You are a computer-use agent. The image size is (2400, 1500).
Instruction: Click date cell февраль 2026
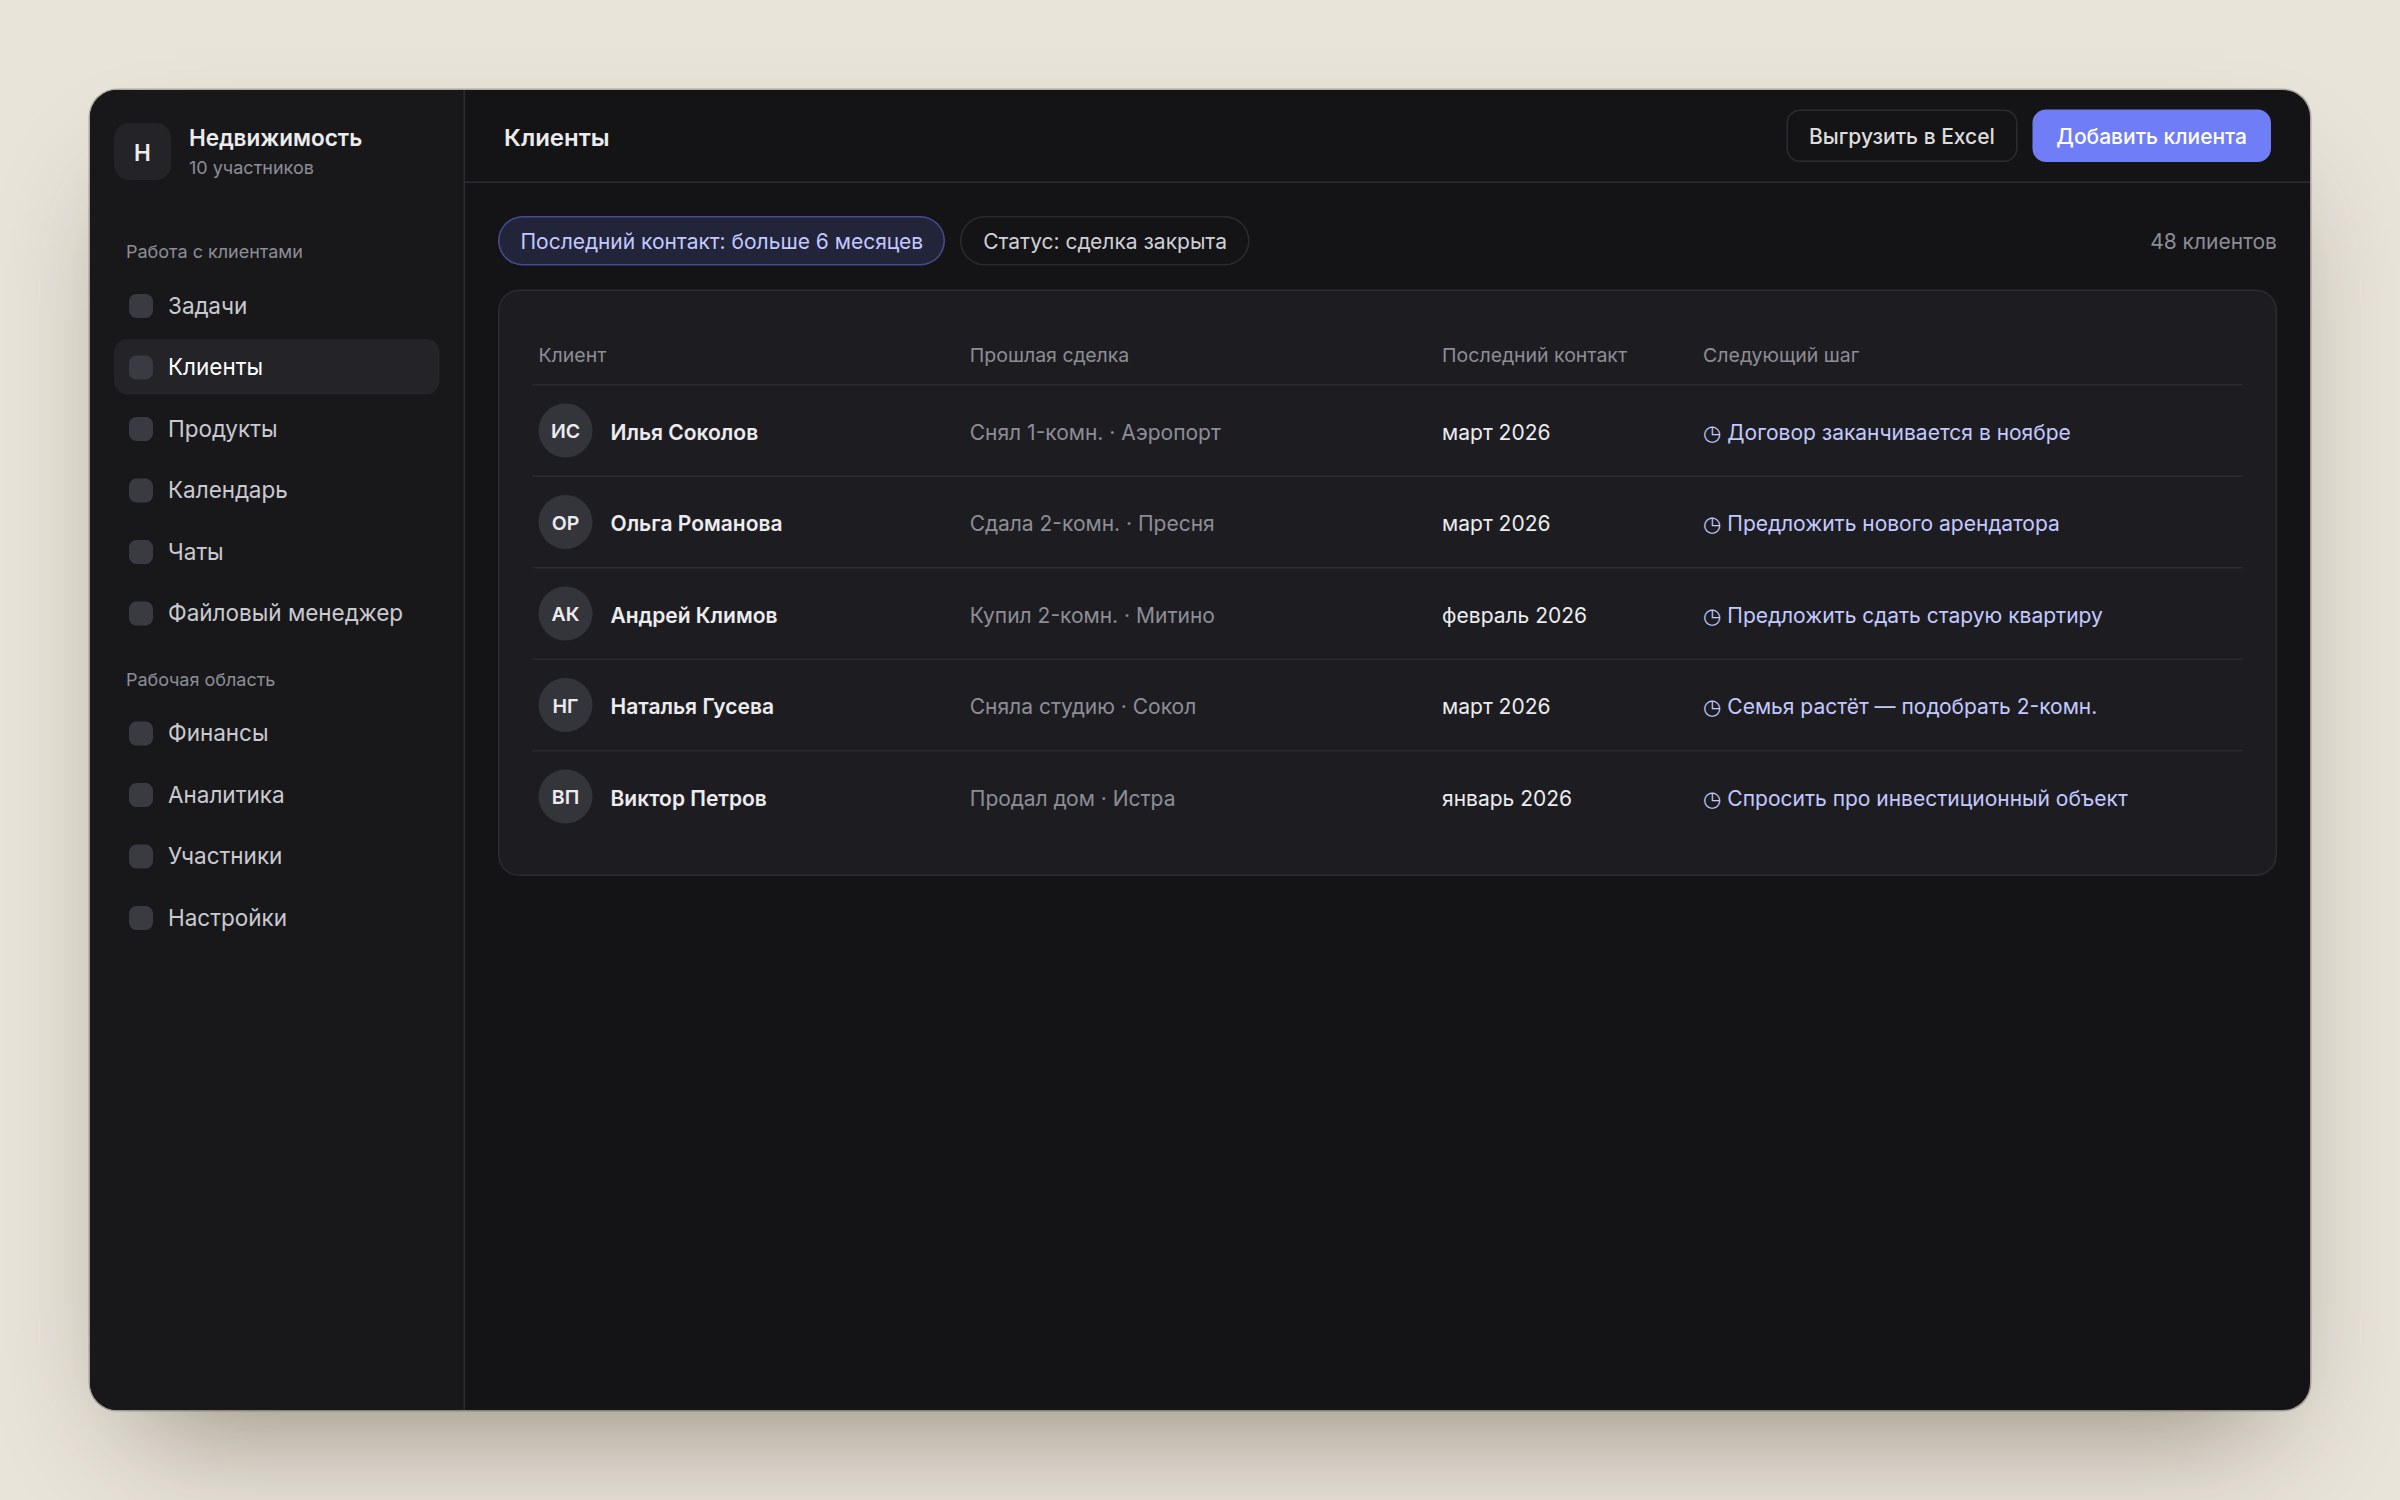1513,615
